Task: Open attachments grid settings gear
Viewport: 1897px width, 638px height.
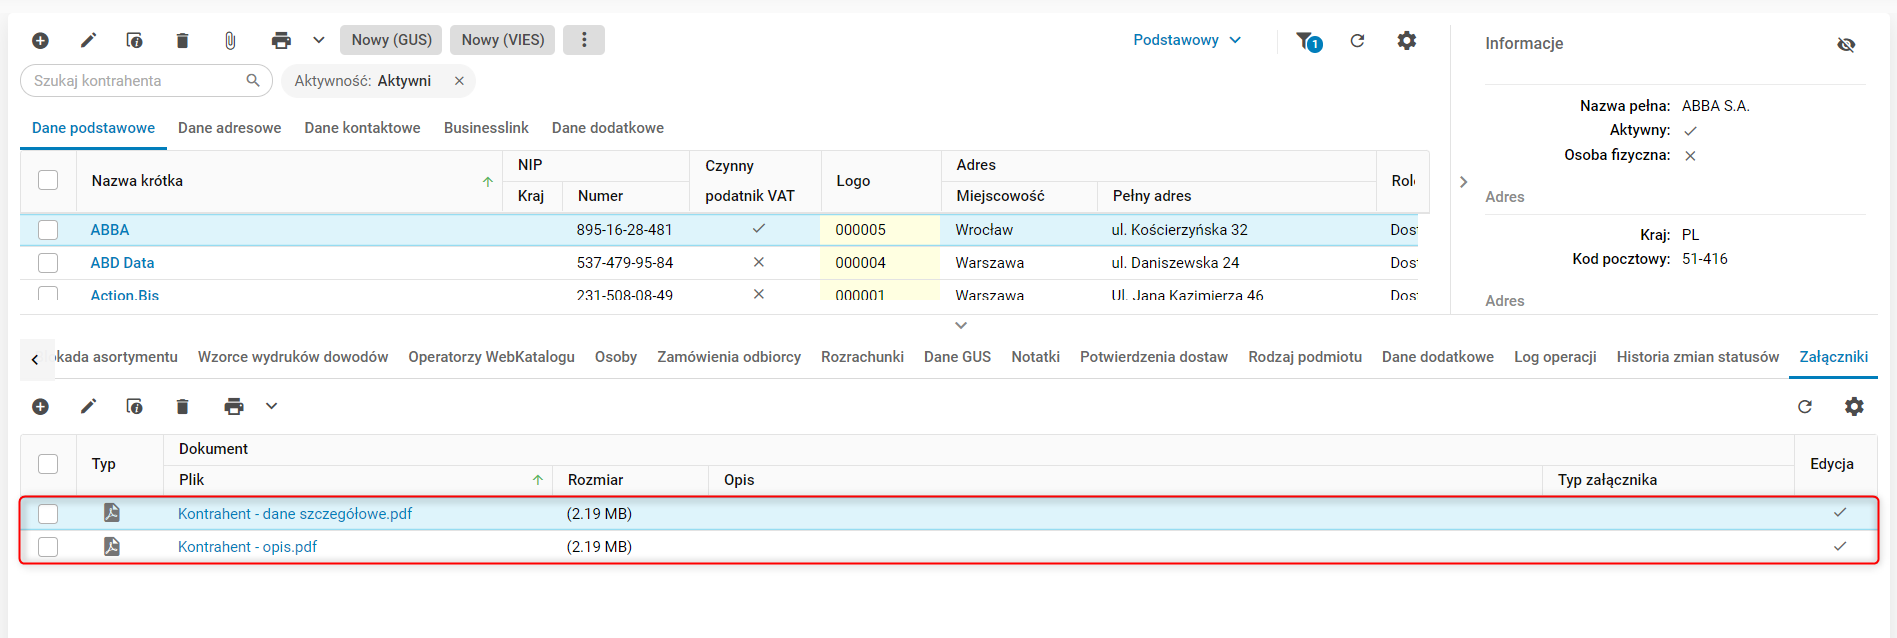Action: (x=1854, y=406)
